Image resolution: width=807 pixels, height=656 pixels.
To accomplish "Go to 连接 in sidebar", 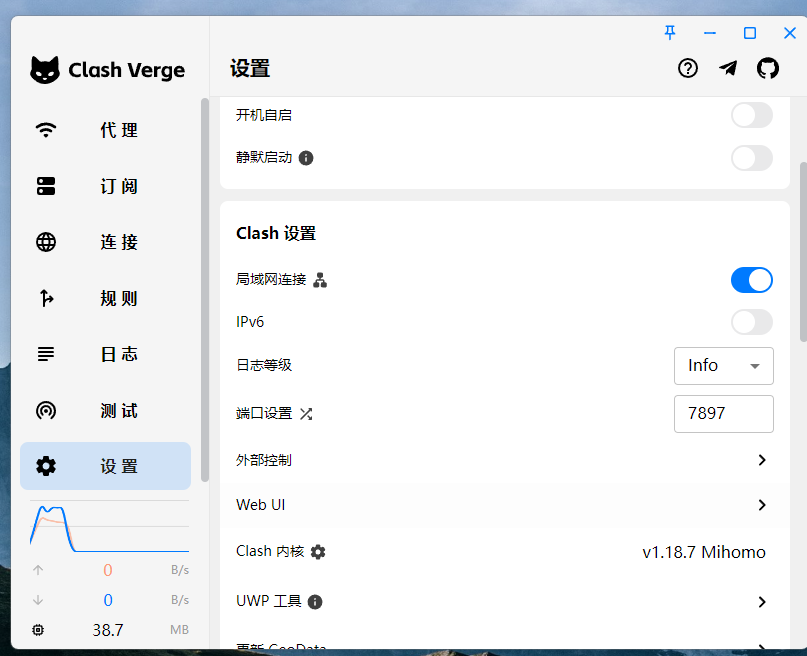I will [x=106, y=242].
